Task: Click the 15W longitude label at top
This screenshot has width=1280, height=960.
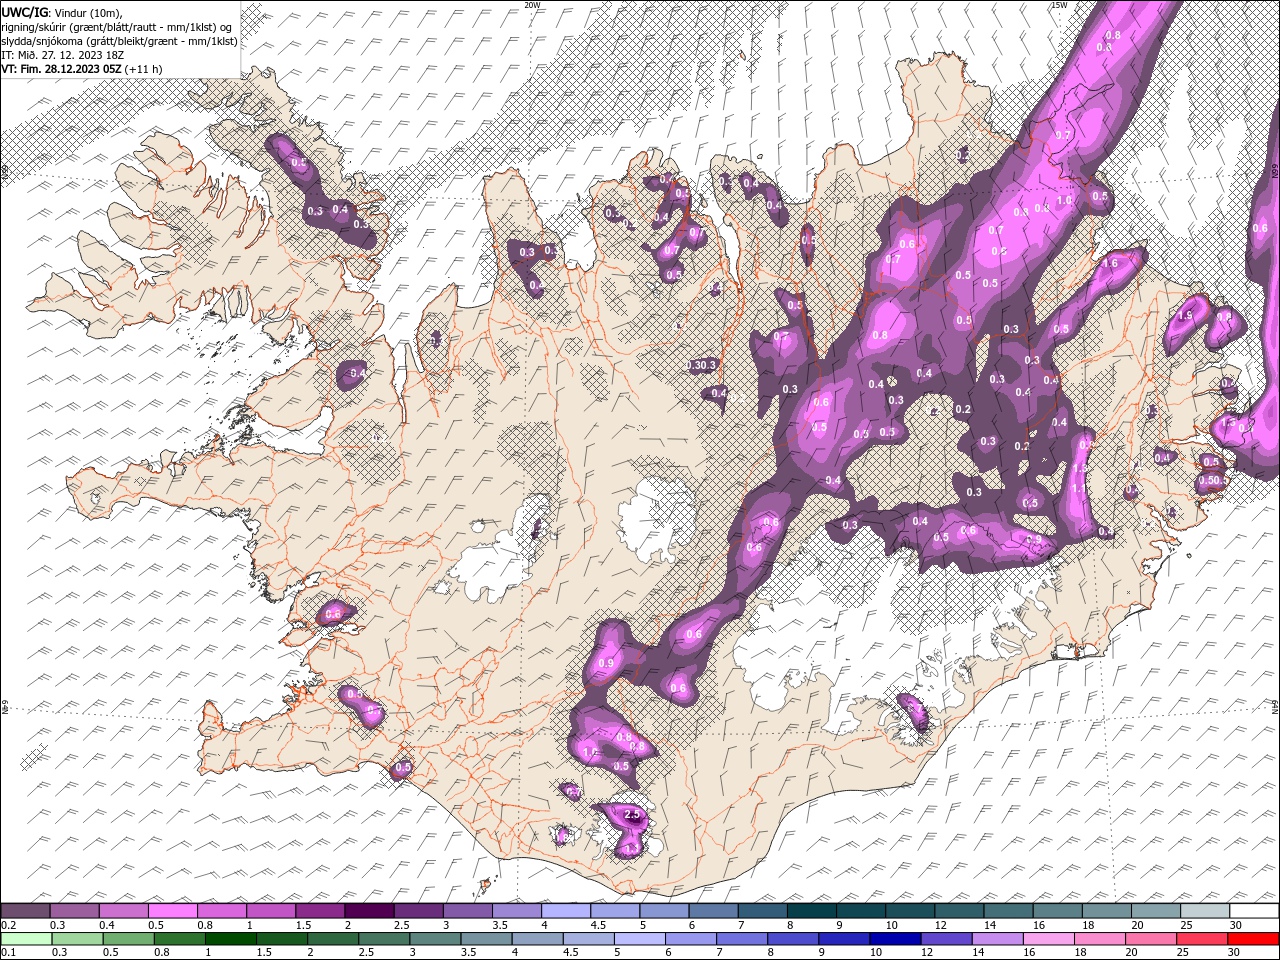Action: click(1058, 4)
